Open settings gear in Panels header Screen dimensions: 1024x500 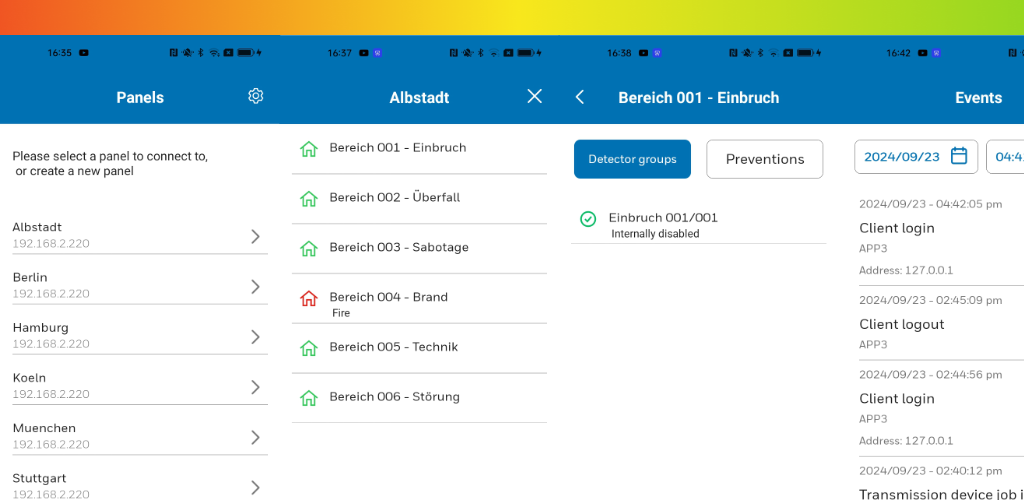(255, 97)
